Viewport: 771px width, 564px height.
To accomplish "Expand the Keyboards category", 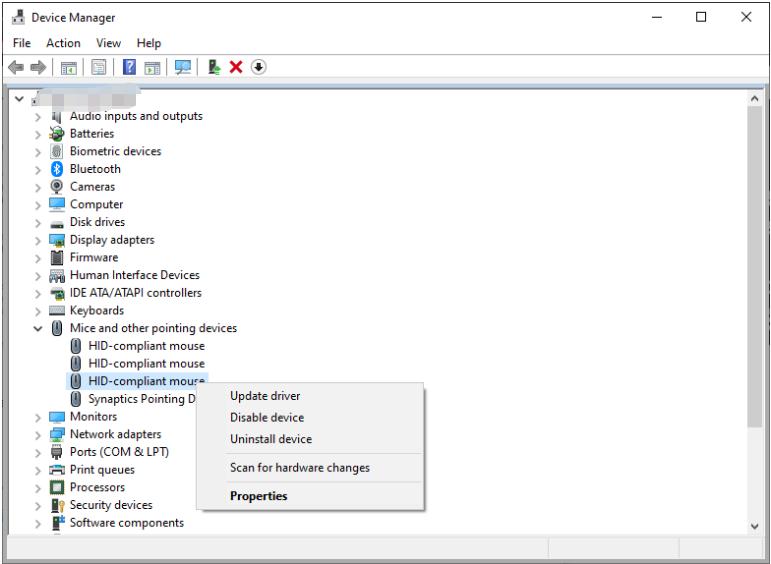I will click(38, 311).
